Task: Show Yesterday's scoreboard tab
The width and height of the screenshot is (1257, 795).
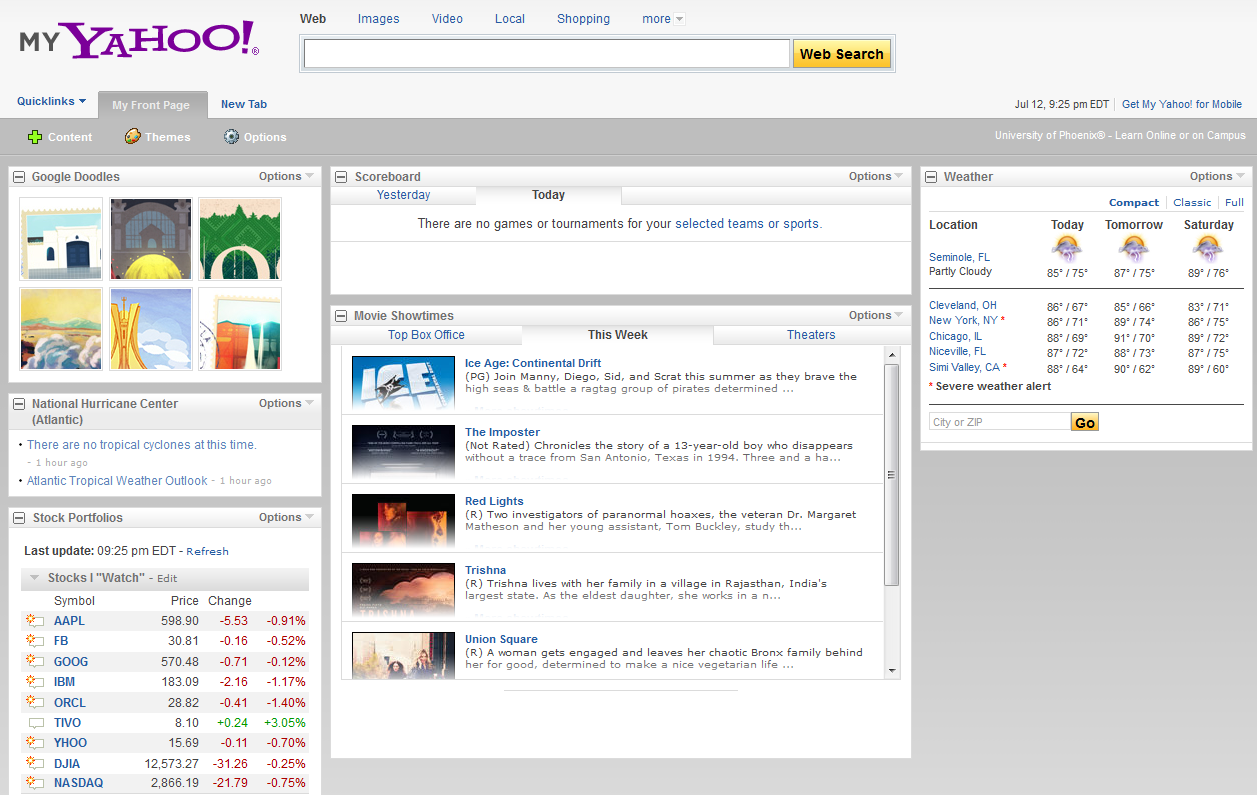Action: tap(403, 195)
